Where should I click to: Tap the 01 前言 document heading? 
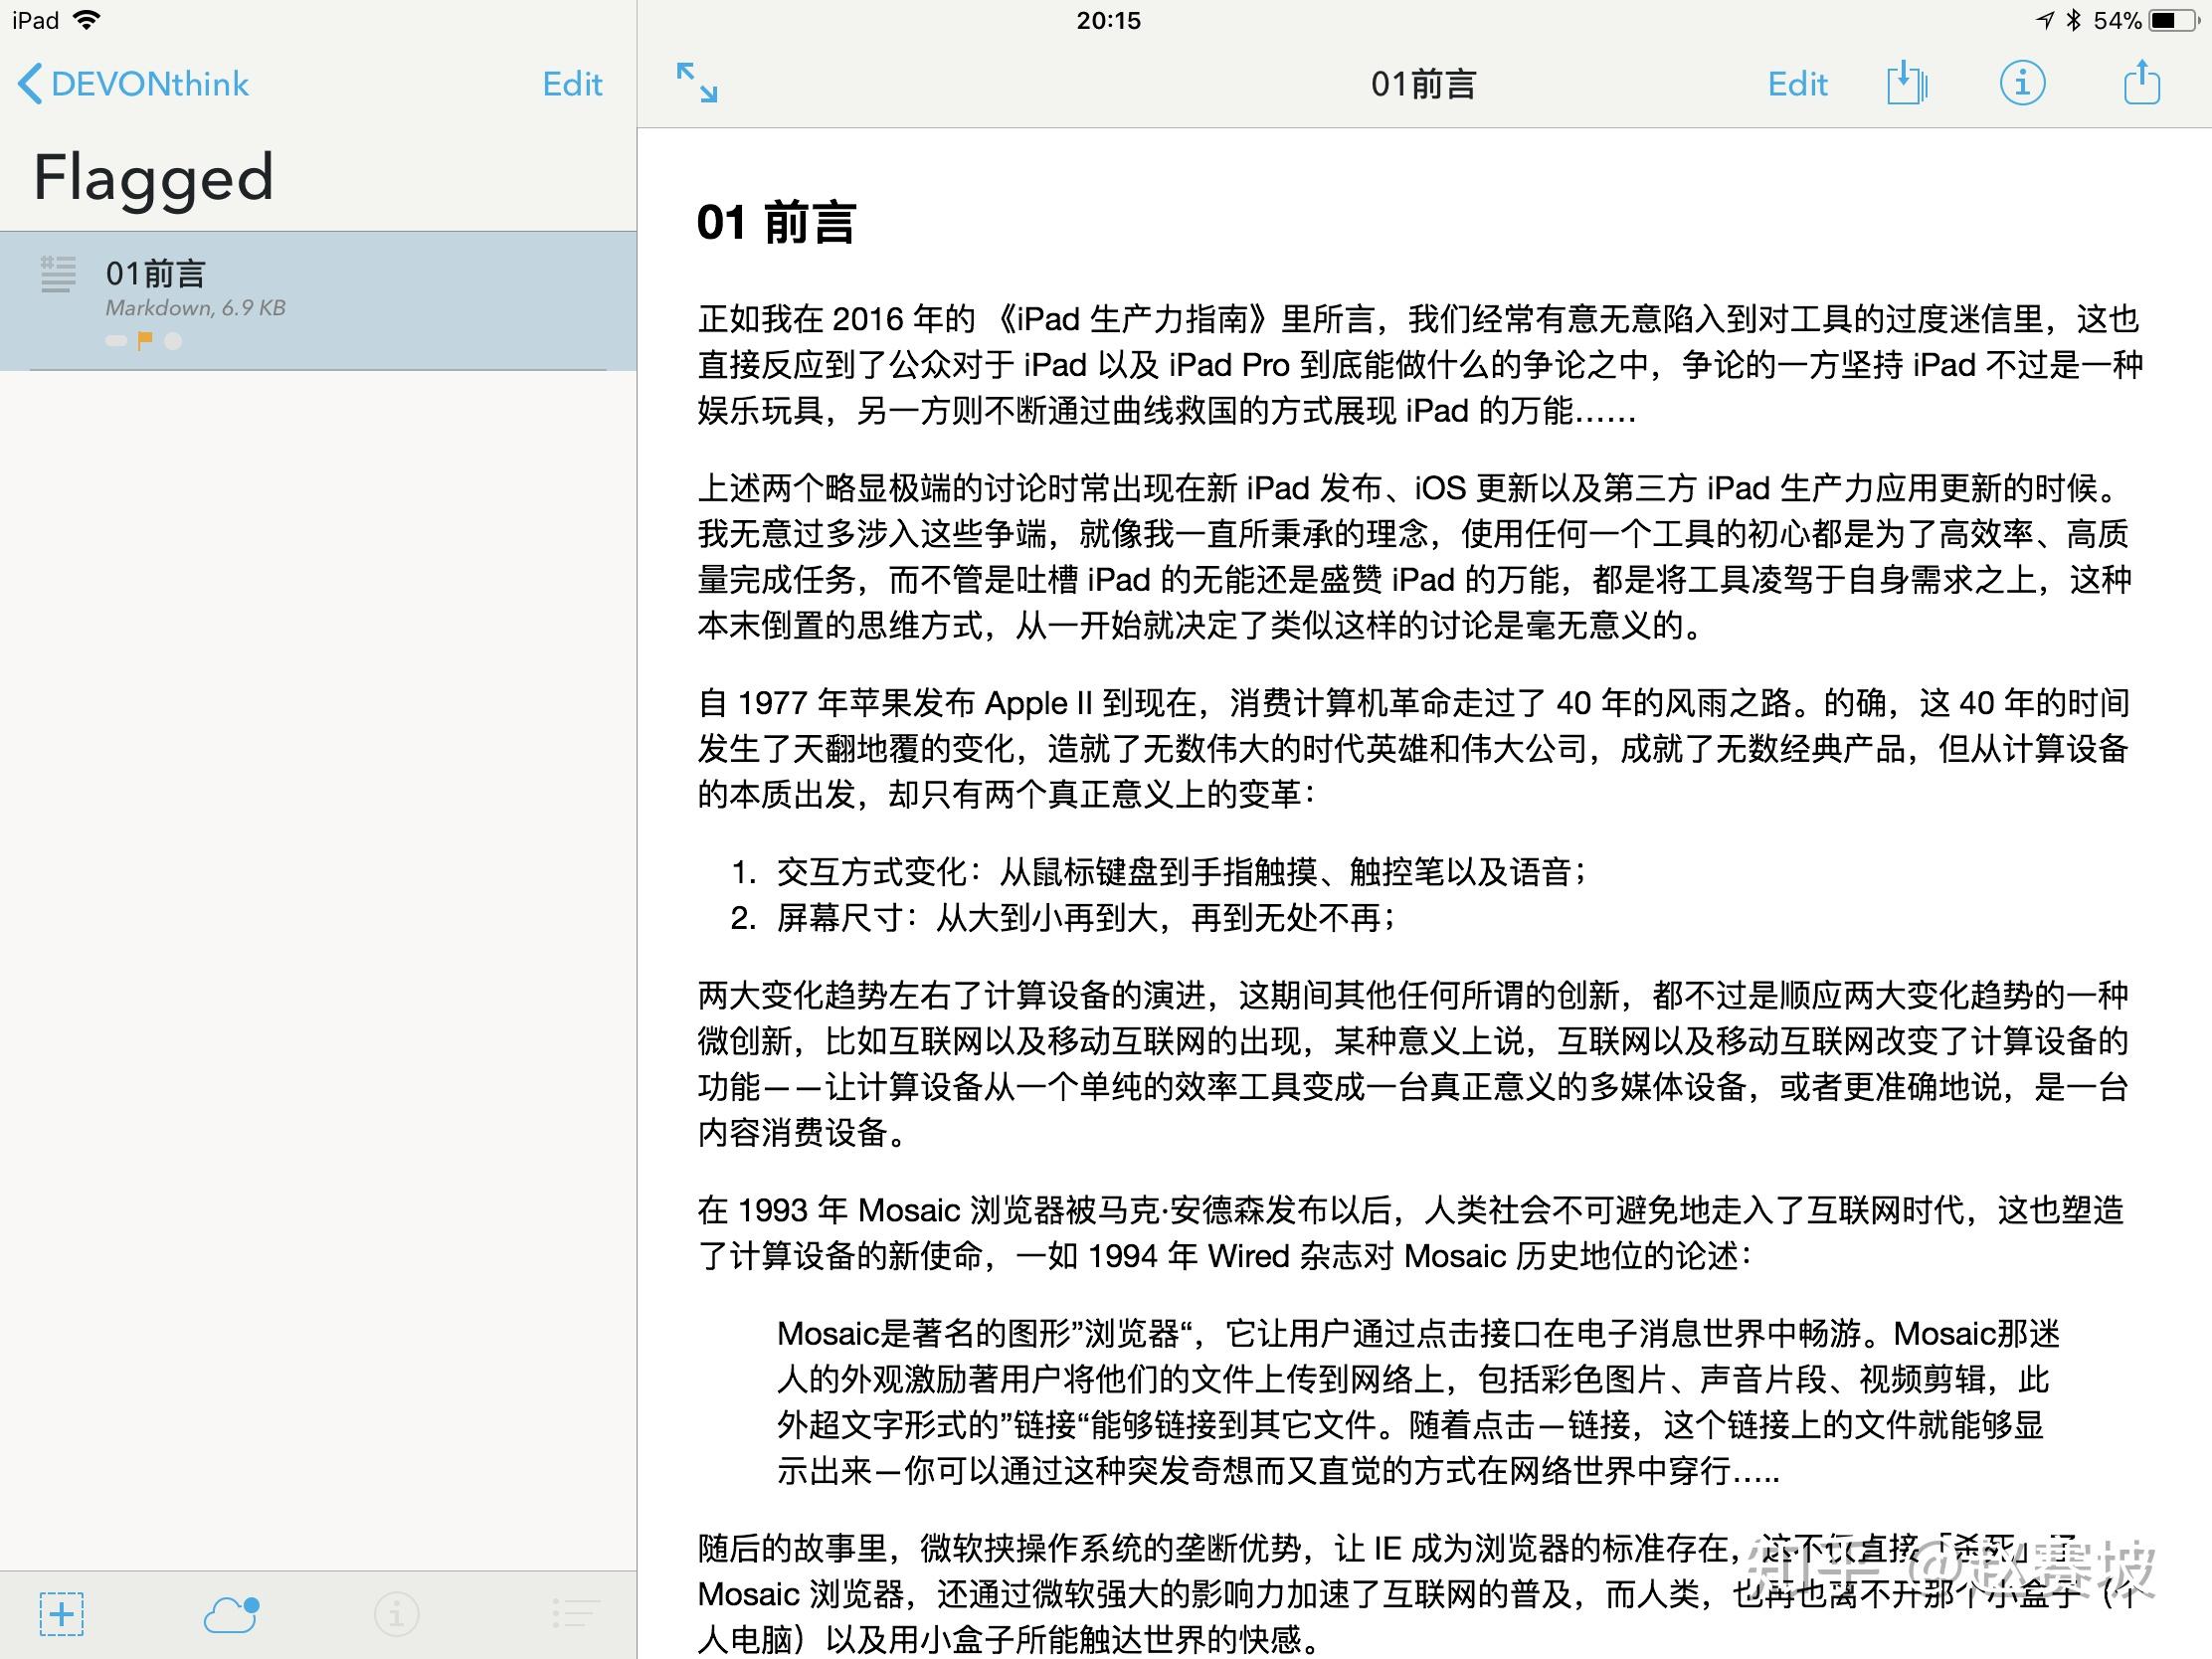pos(776,222)
